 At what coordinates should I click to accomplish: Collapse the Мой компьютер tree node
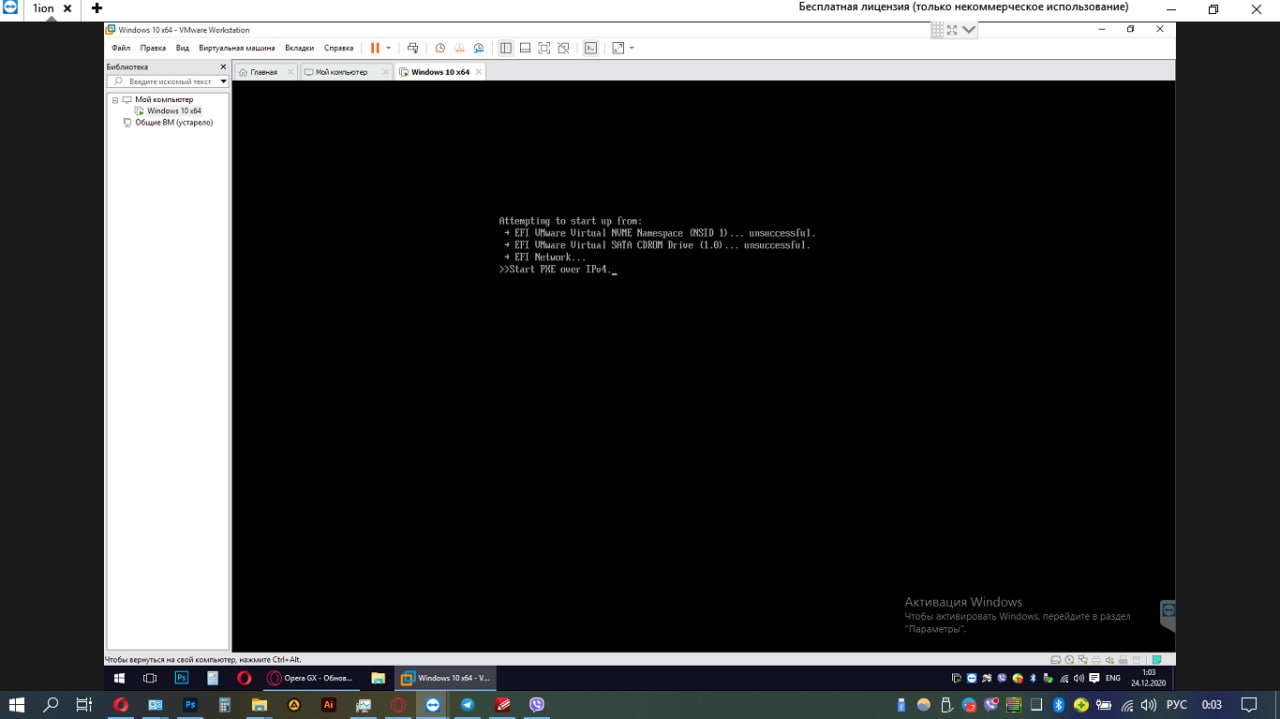(115, 100)
